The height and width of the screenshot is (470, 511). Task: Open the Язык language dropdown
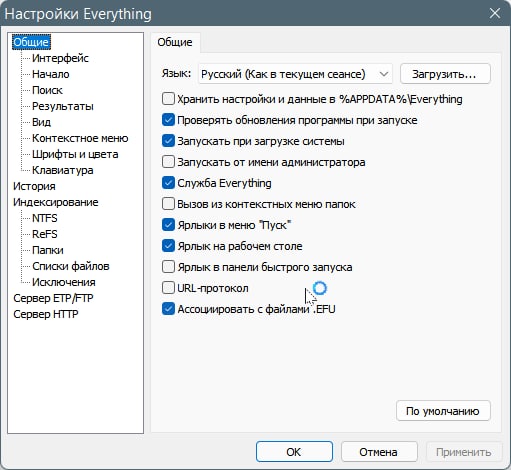pos(295,74)
